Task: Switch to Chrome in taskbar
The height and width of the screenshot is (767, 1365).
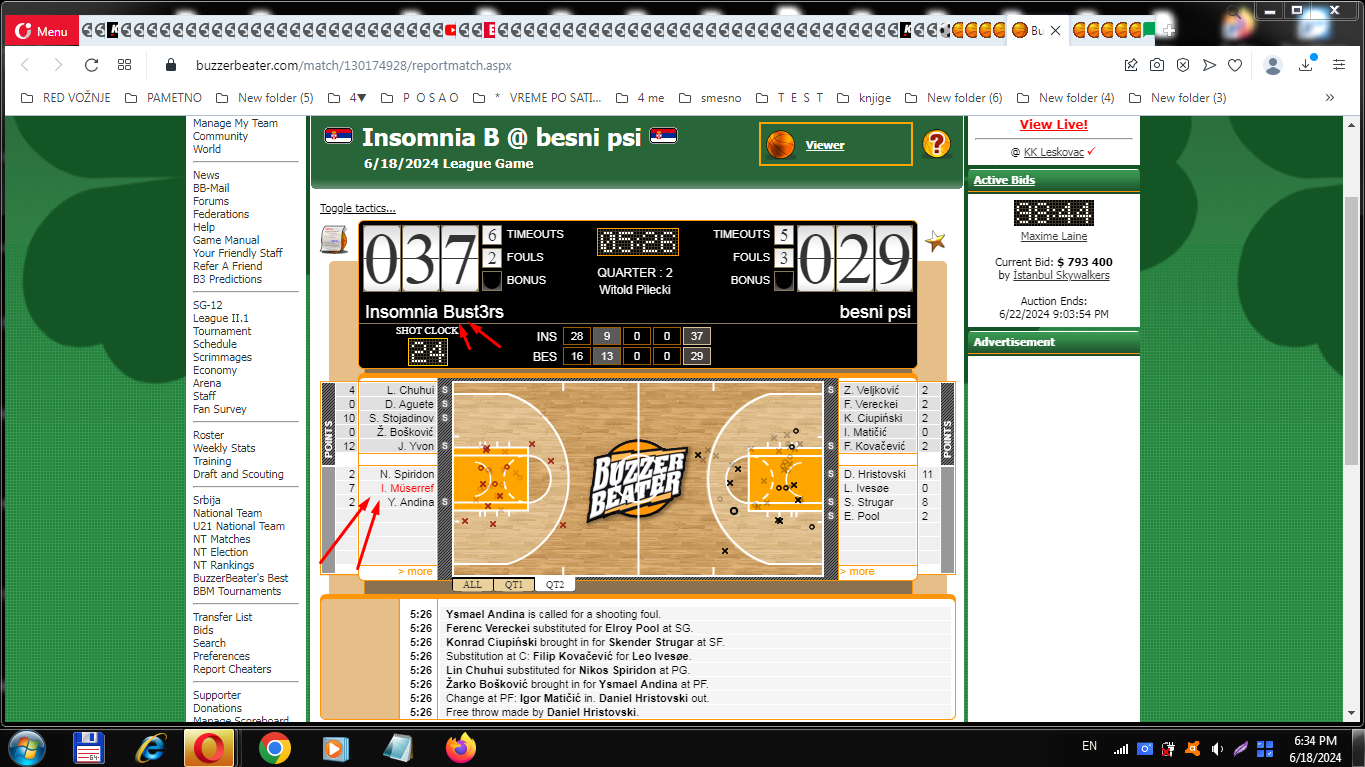Action: coord(274,747)
